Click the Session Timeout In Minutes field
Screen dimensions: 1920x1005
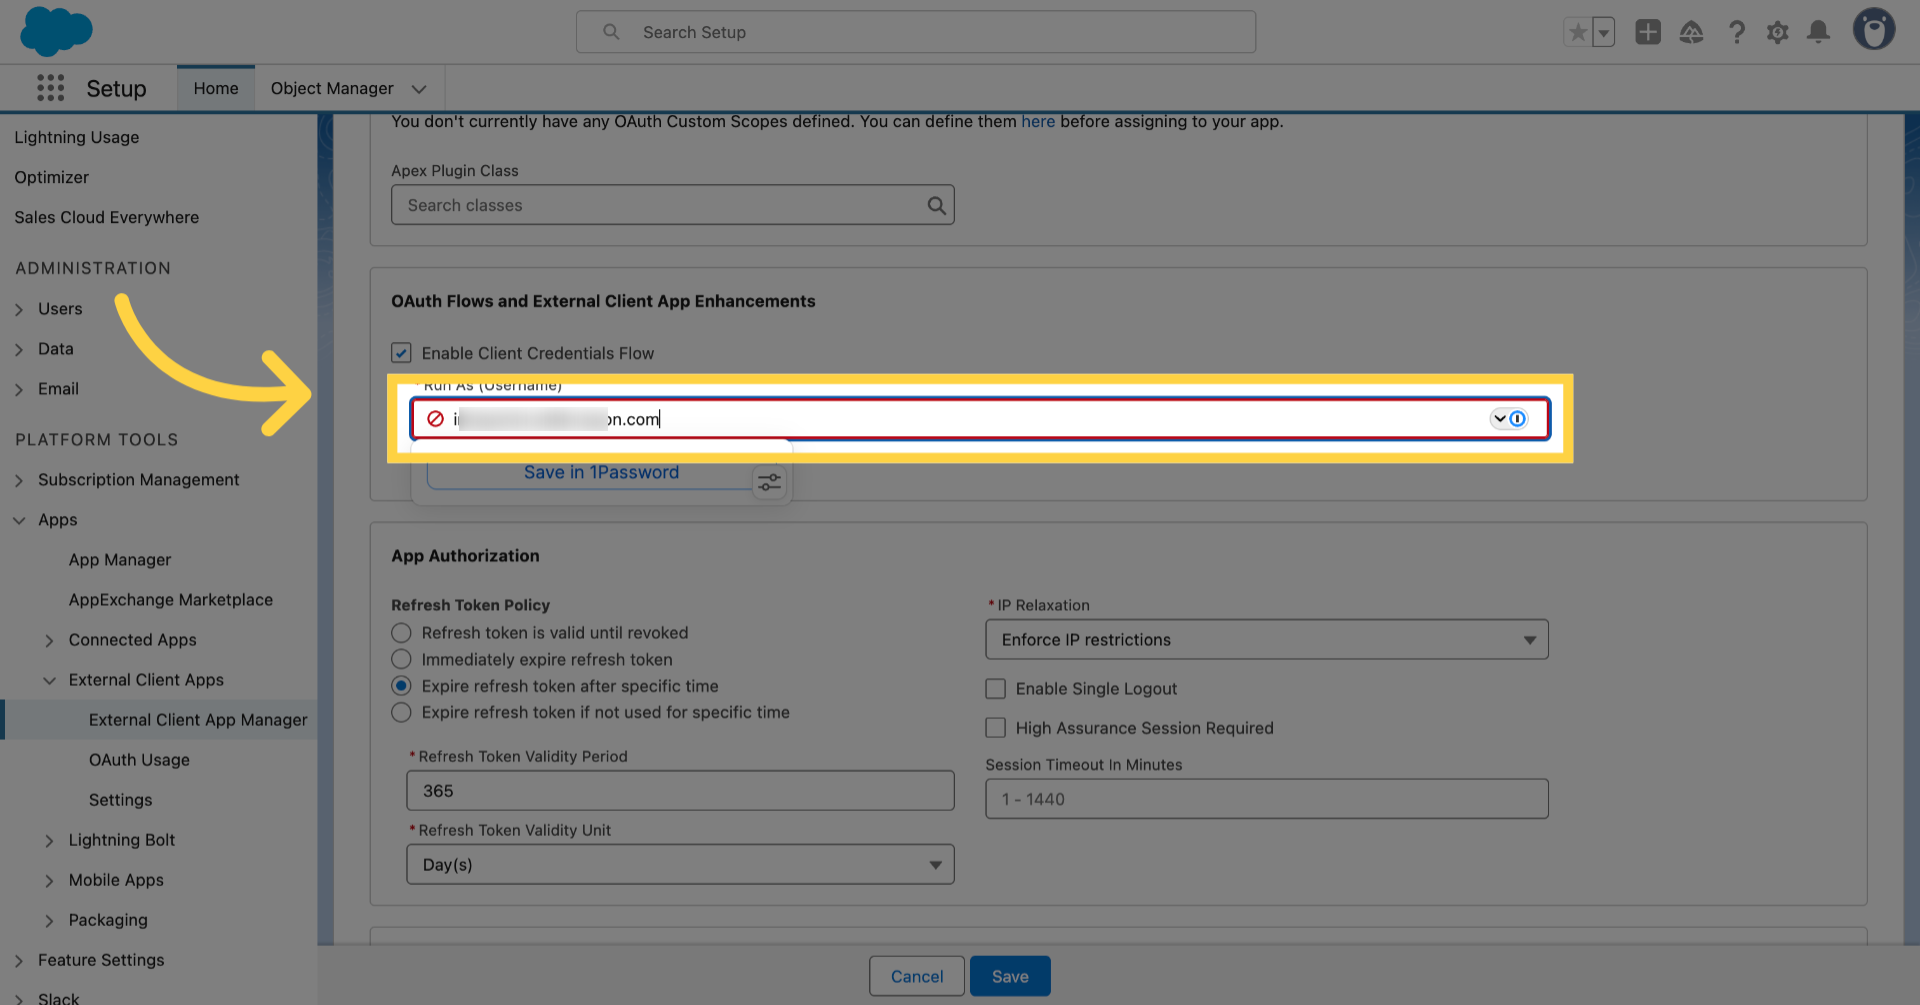[1266, 799]
